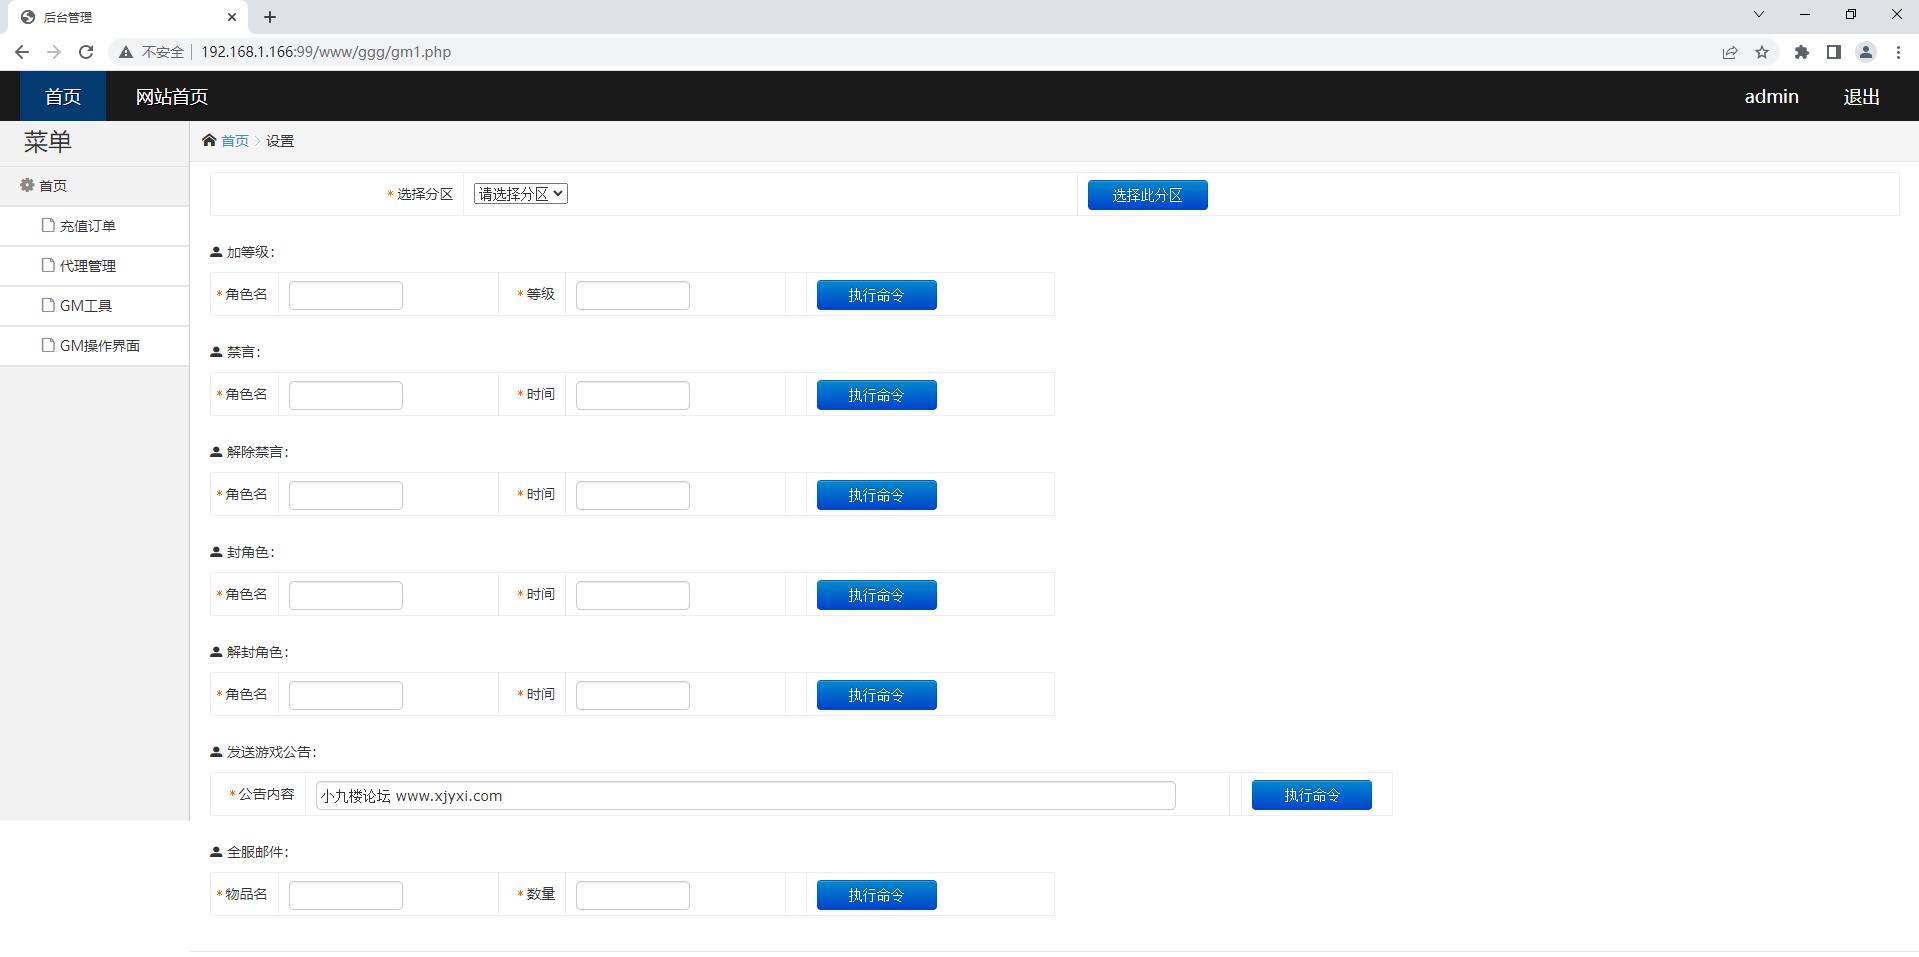Open the browser profile avatar icon

[1865, 52]
